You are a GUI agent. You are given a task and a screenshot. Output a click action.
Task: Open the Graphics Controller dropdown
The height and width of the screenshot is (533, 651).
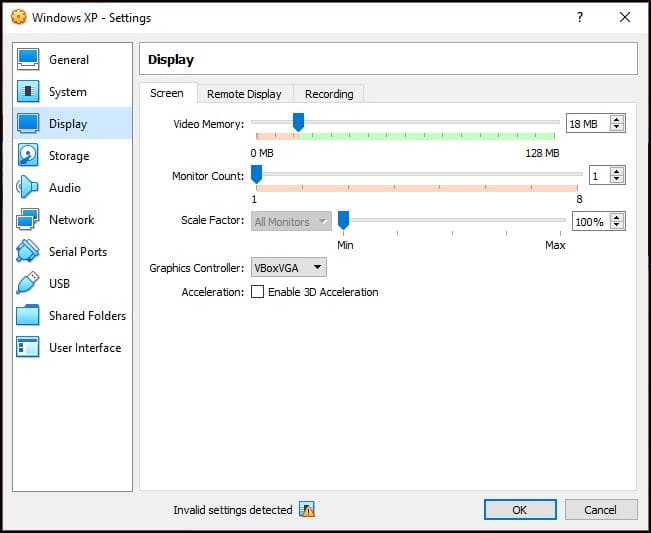(288, 267)
